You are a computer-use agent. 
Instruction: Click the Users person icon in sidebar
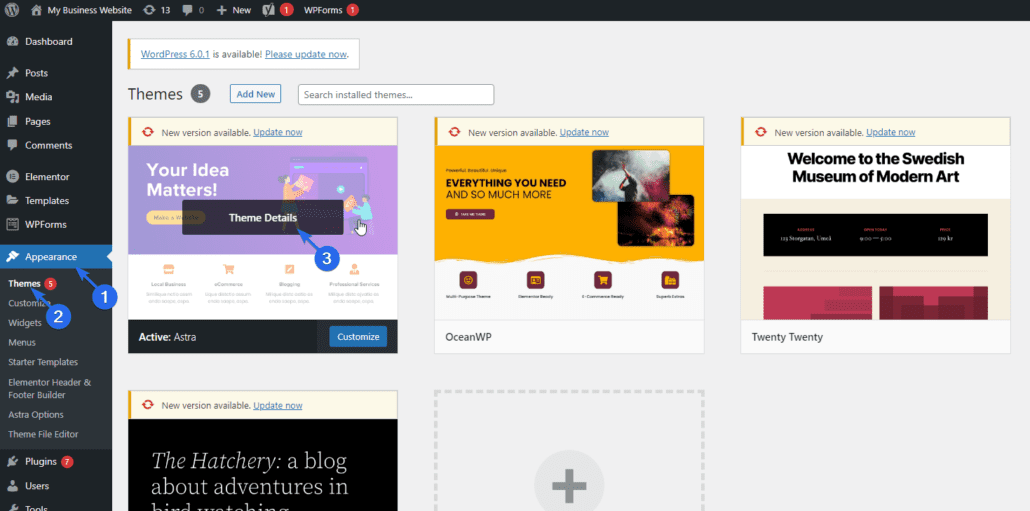coord(12,486)
